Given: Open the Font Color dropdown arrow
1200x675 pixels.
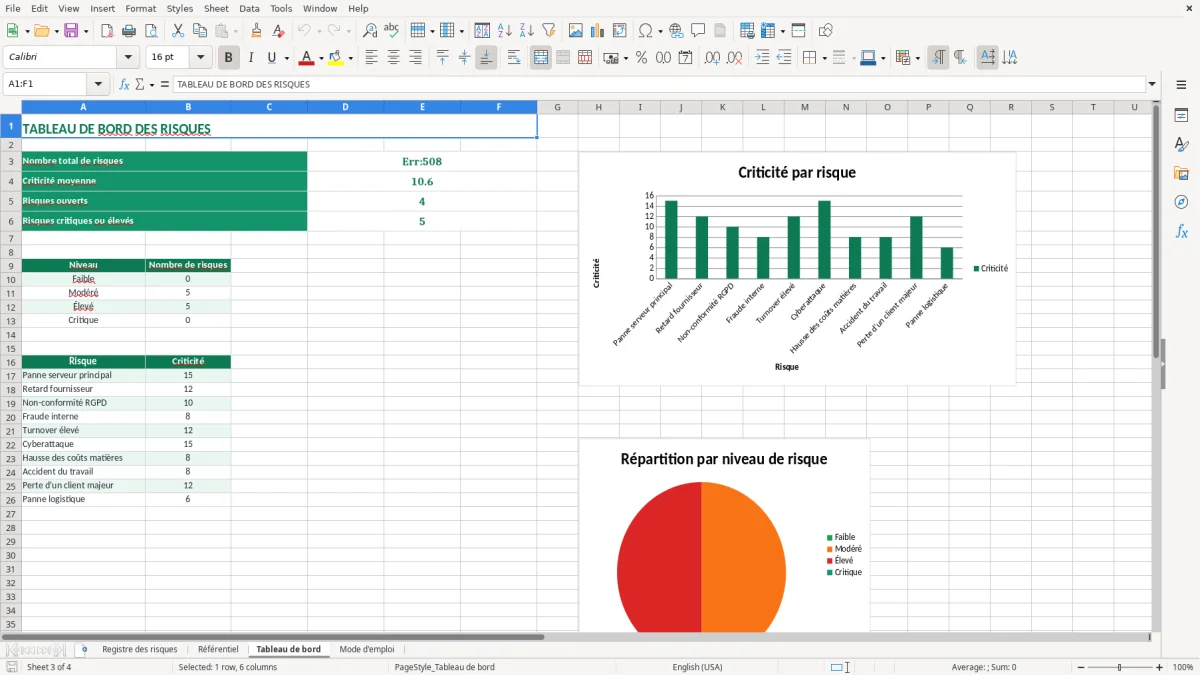Looking at the screenshot, I should click(320, 58).
